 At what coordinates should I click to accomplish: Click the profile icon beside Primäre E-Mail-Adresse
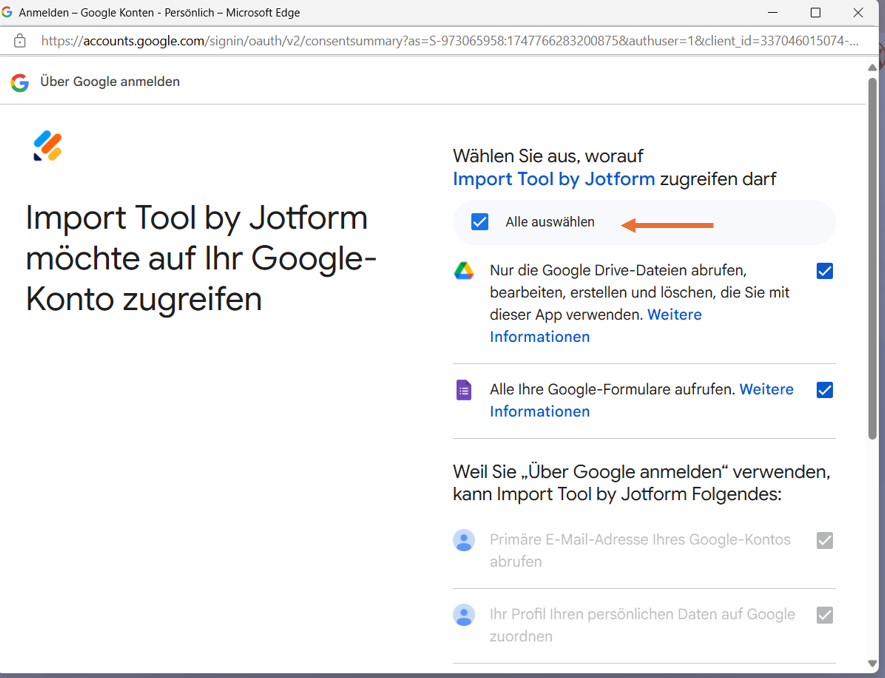[464, 540]
